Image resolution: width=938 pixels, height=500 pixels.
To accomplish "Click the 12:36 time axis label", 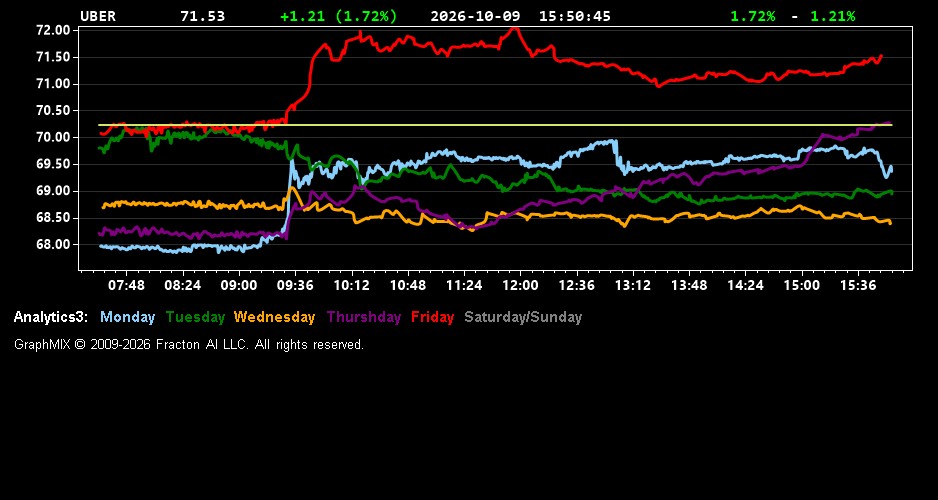I will 577,286.
